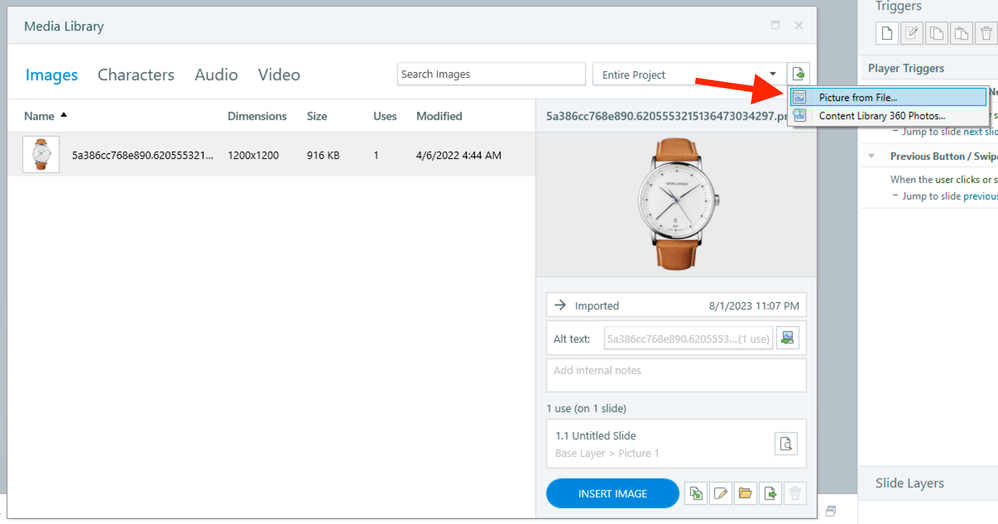Click the 1.1 Untitled Slide entry
This screenshot has width=998, height=524.
[x=676, y=444]
